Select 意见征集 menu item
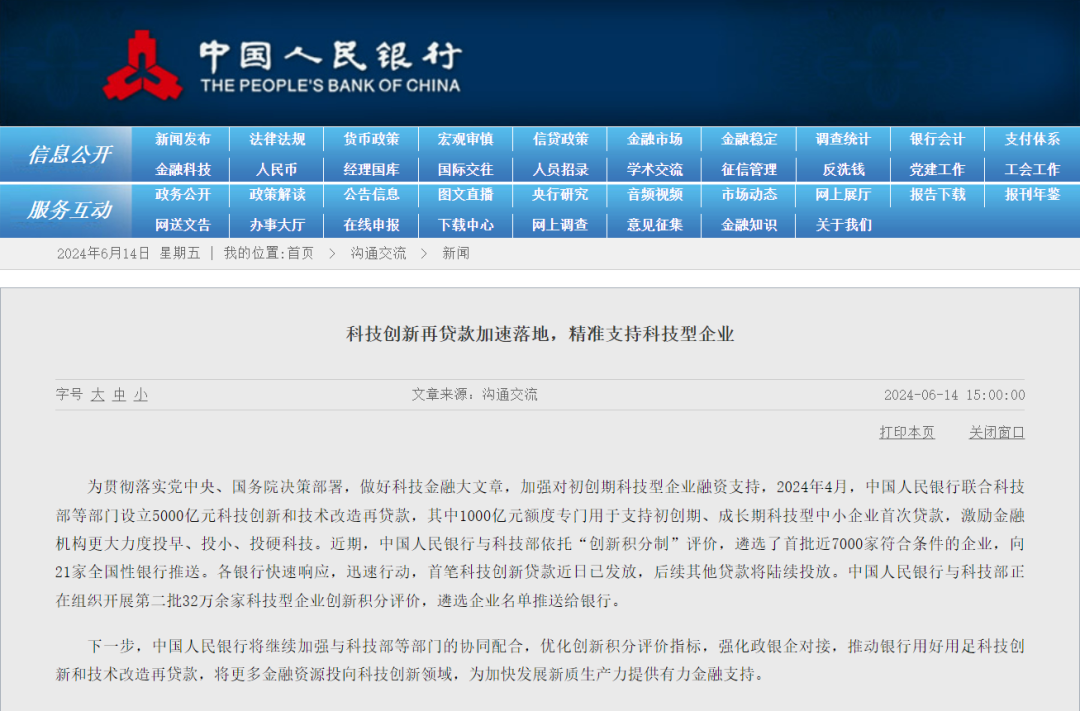 pyautogui.click(x=654, y=225)
